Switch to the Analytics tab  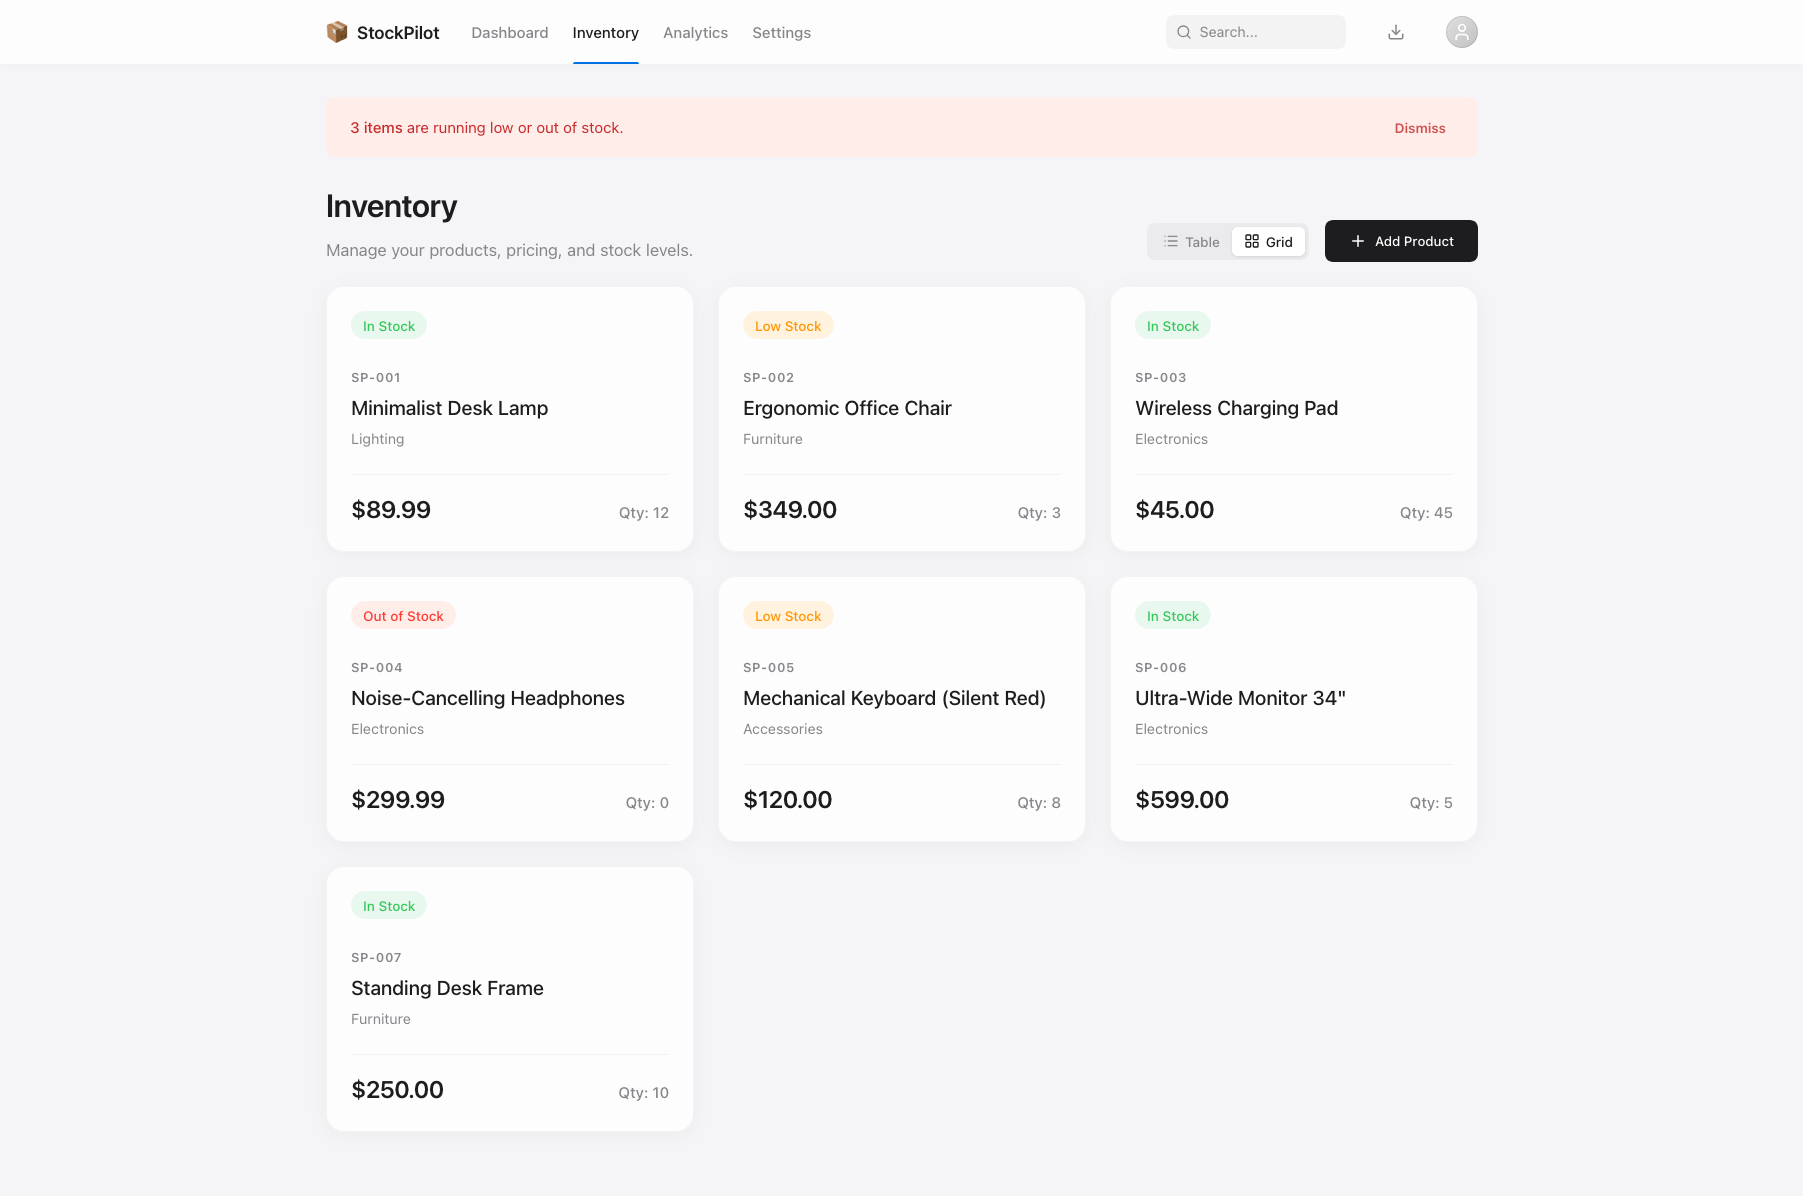(x=695, y=32)
